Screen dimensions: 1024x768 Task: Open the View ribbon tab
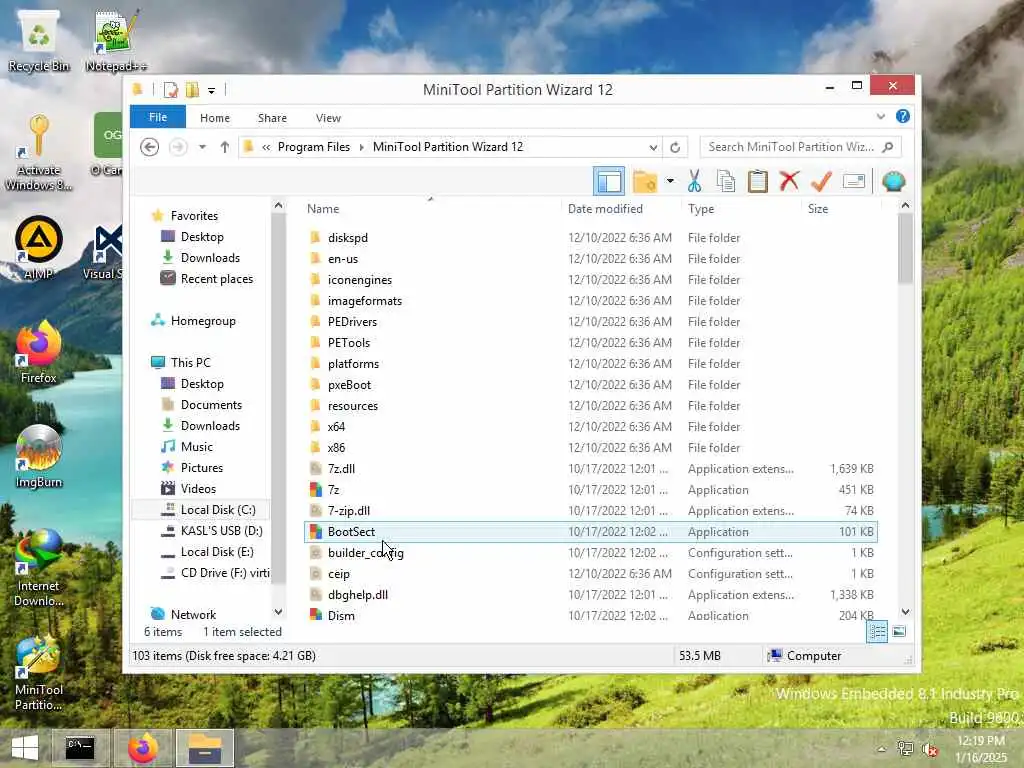(x=328, y=118)
